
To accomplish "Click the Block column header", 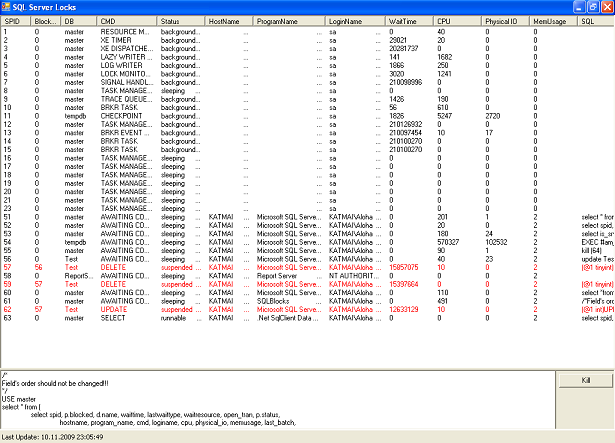I will 46,21.
